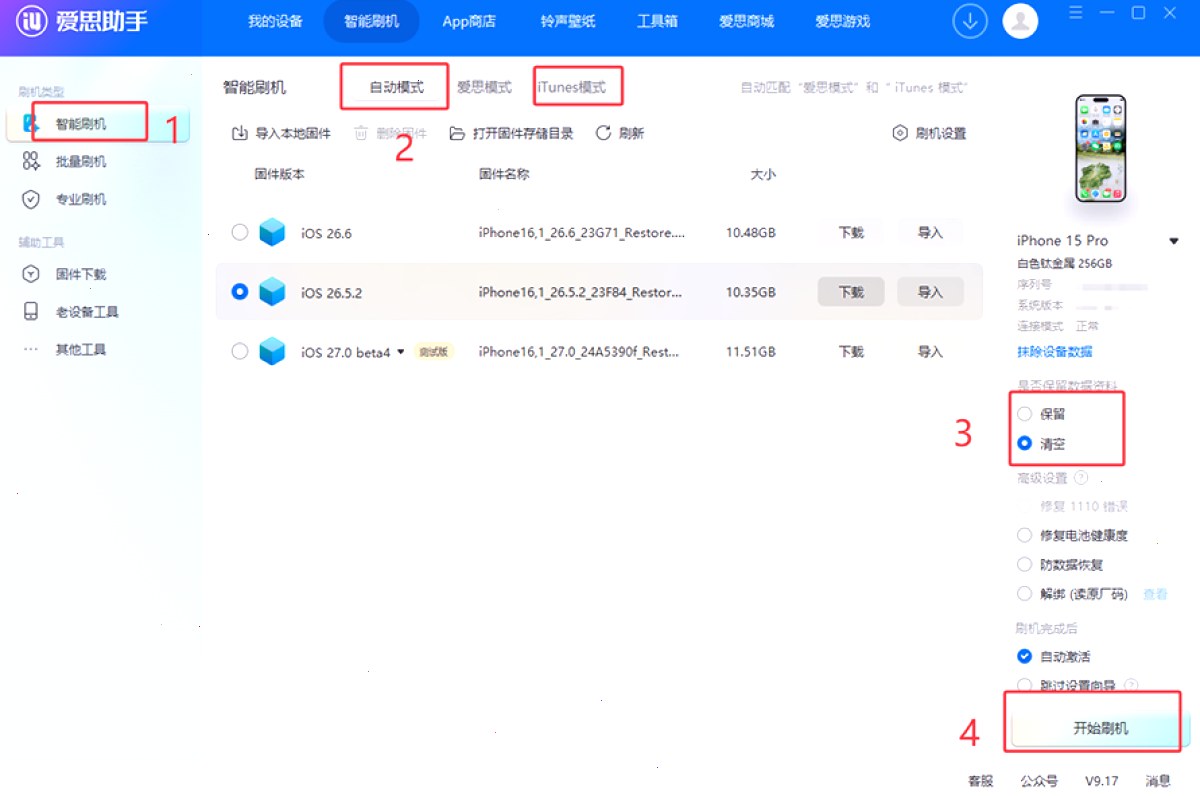Click the iOS 26.6 firmware cube icon

coord(272,233)
